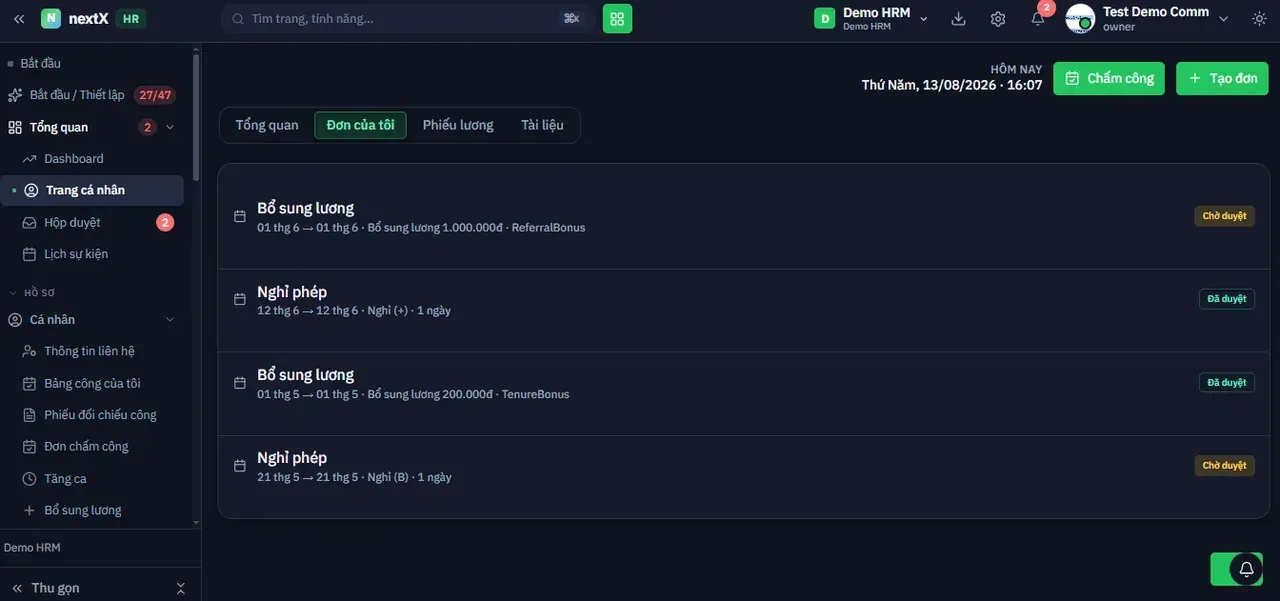Image resolution: width=1280 pixels, height=601 pixels.
Task: Click the Chấm công button
Action: pos(1109,78)
